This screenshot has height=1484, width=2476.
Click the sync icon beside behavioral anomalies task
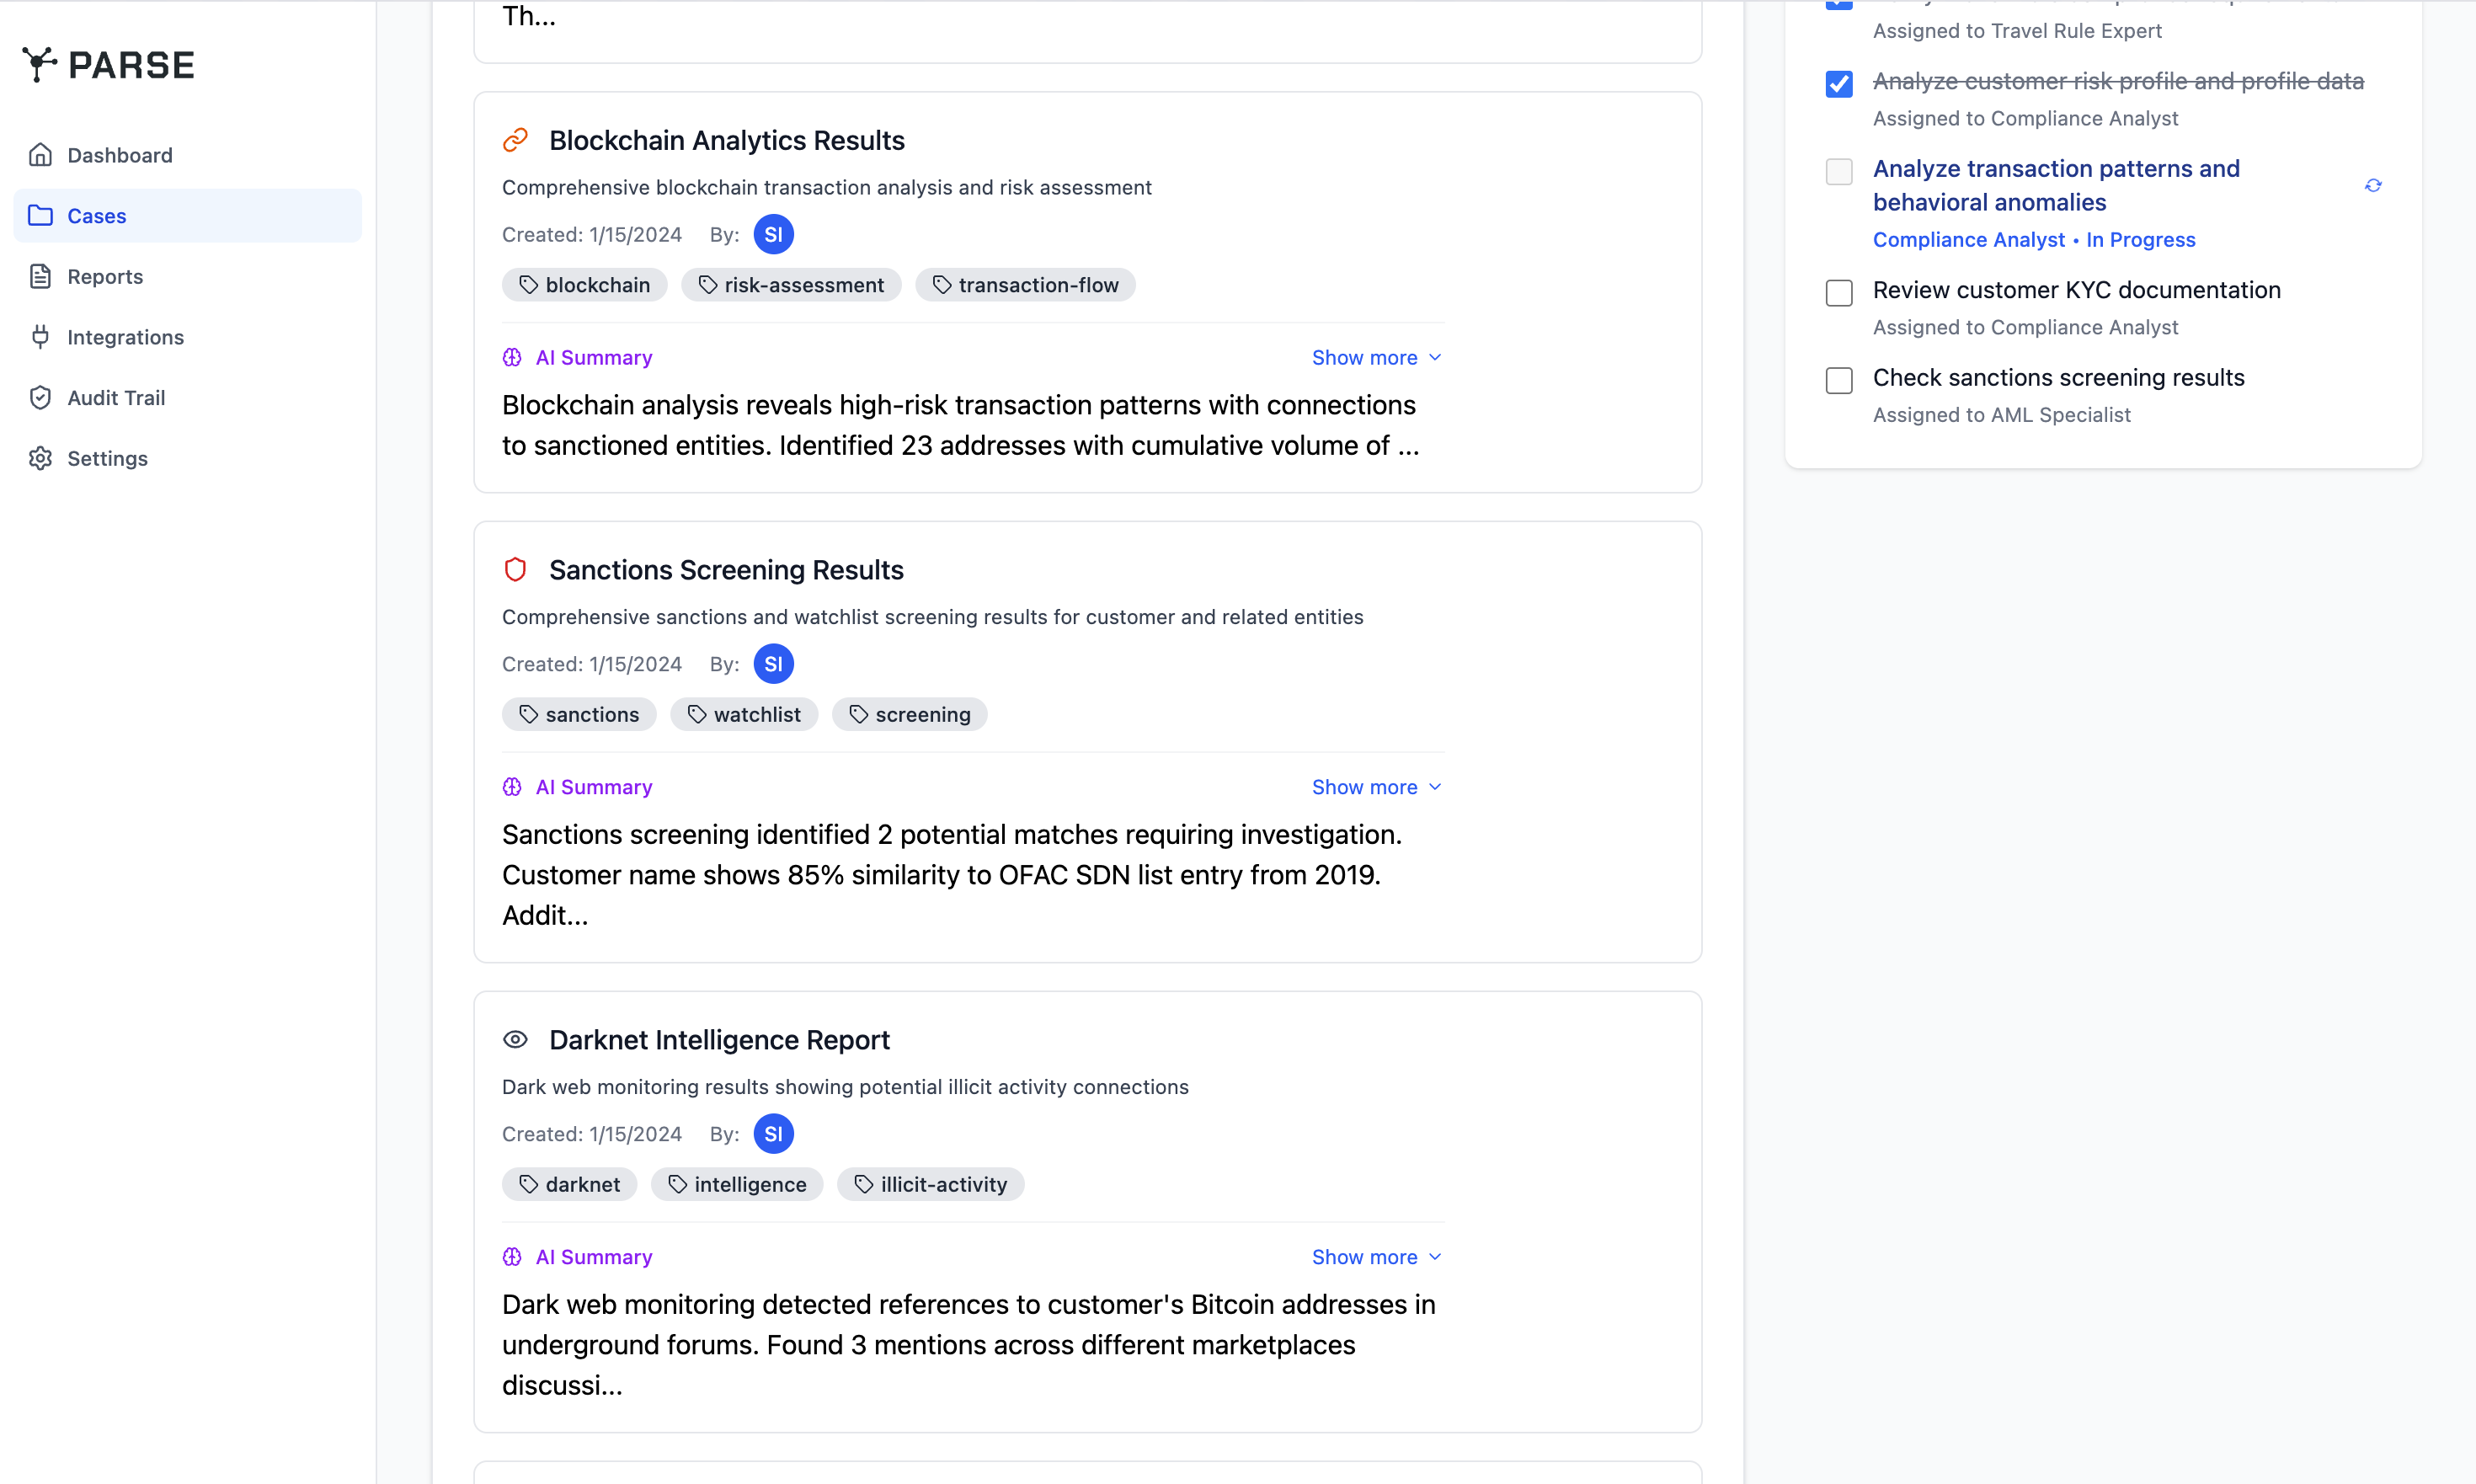2373,185
